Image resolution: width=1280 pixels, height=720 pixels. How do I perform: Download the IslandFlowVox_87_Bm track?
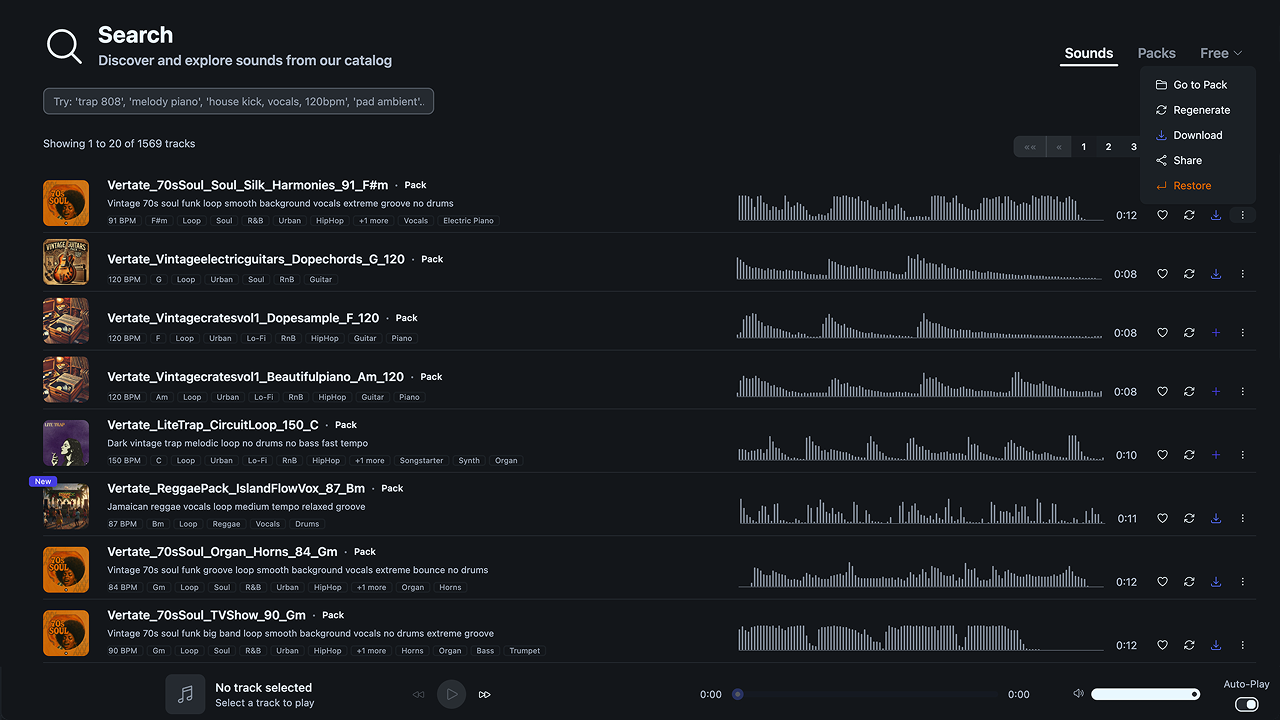1216,518
